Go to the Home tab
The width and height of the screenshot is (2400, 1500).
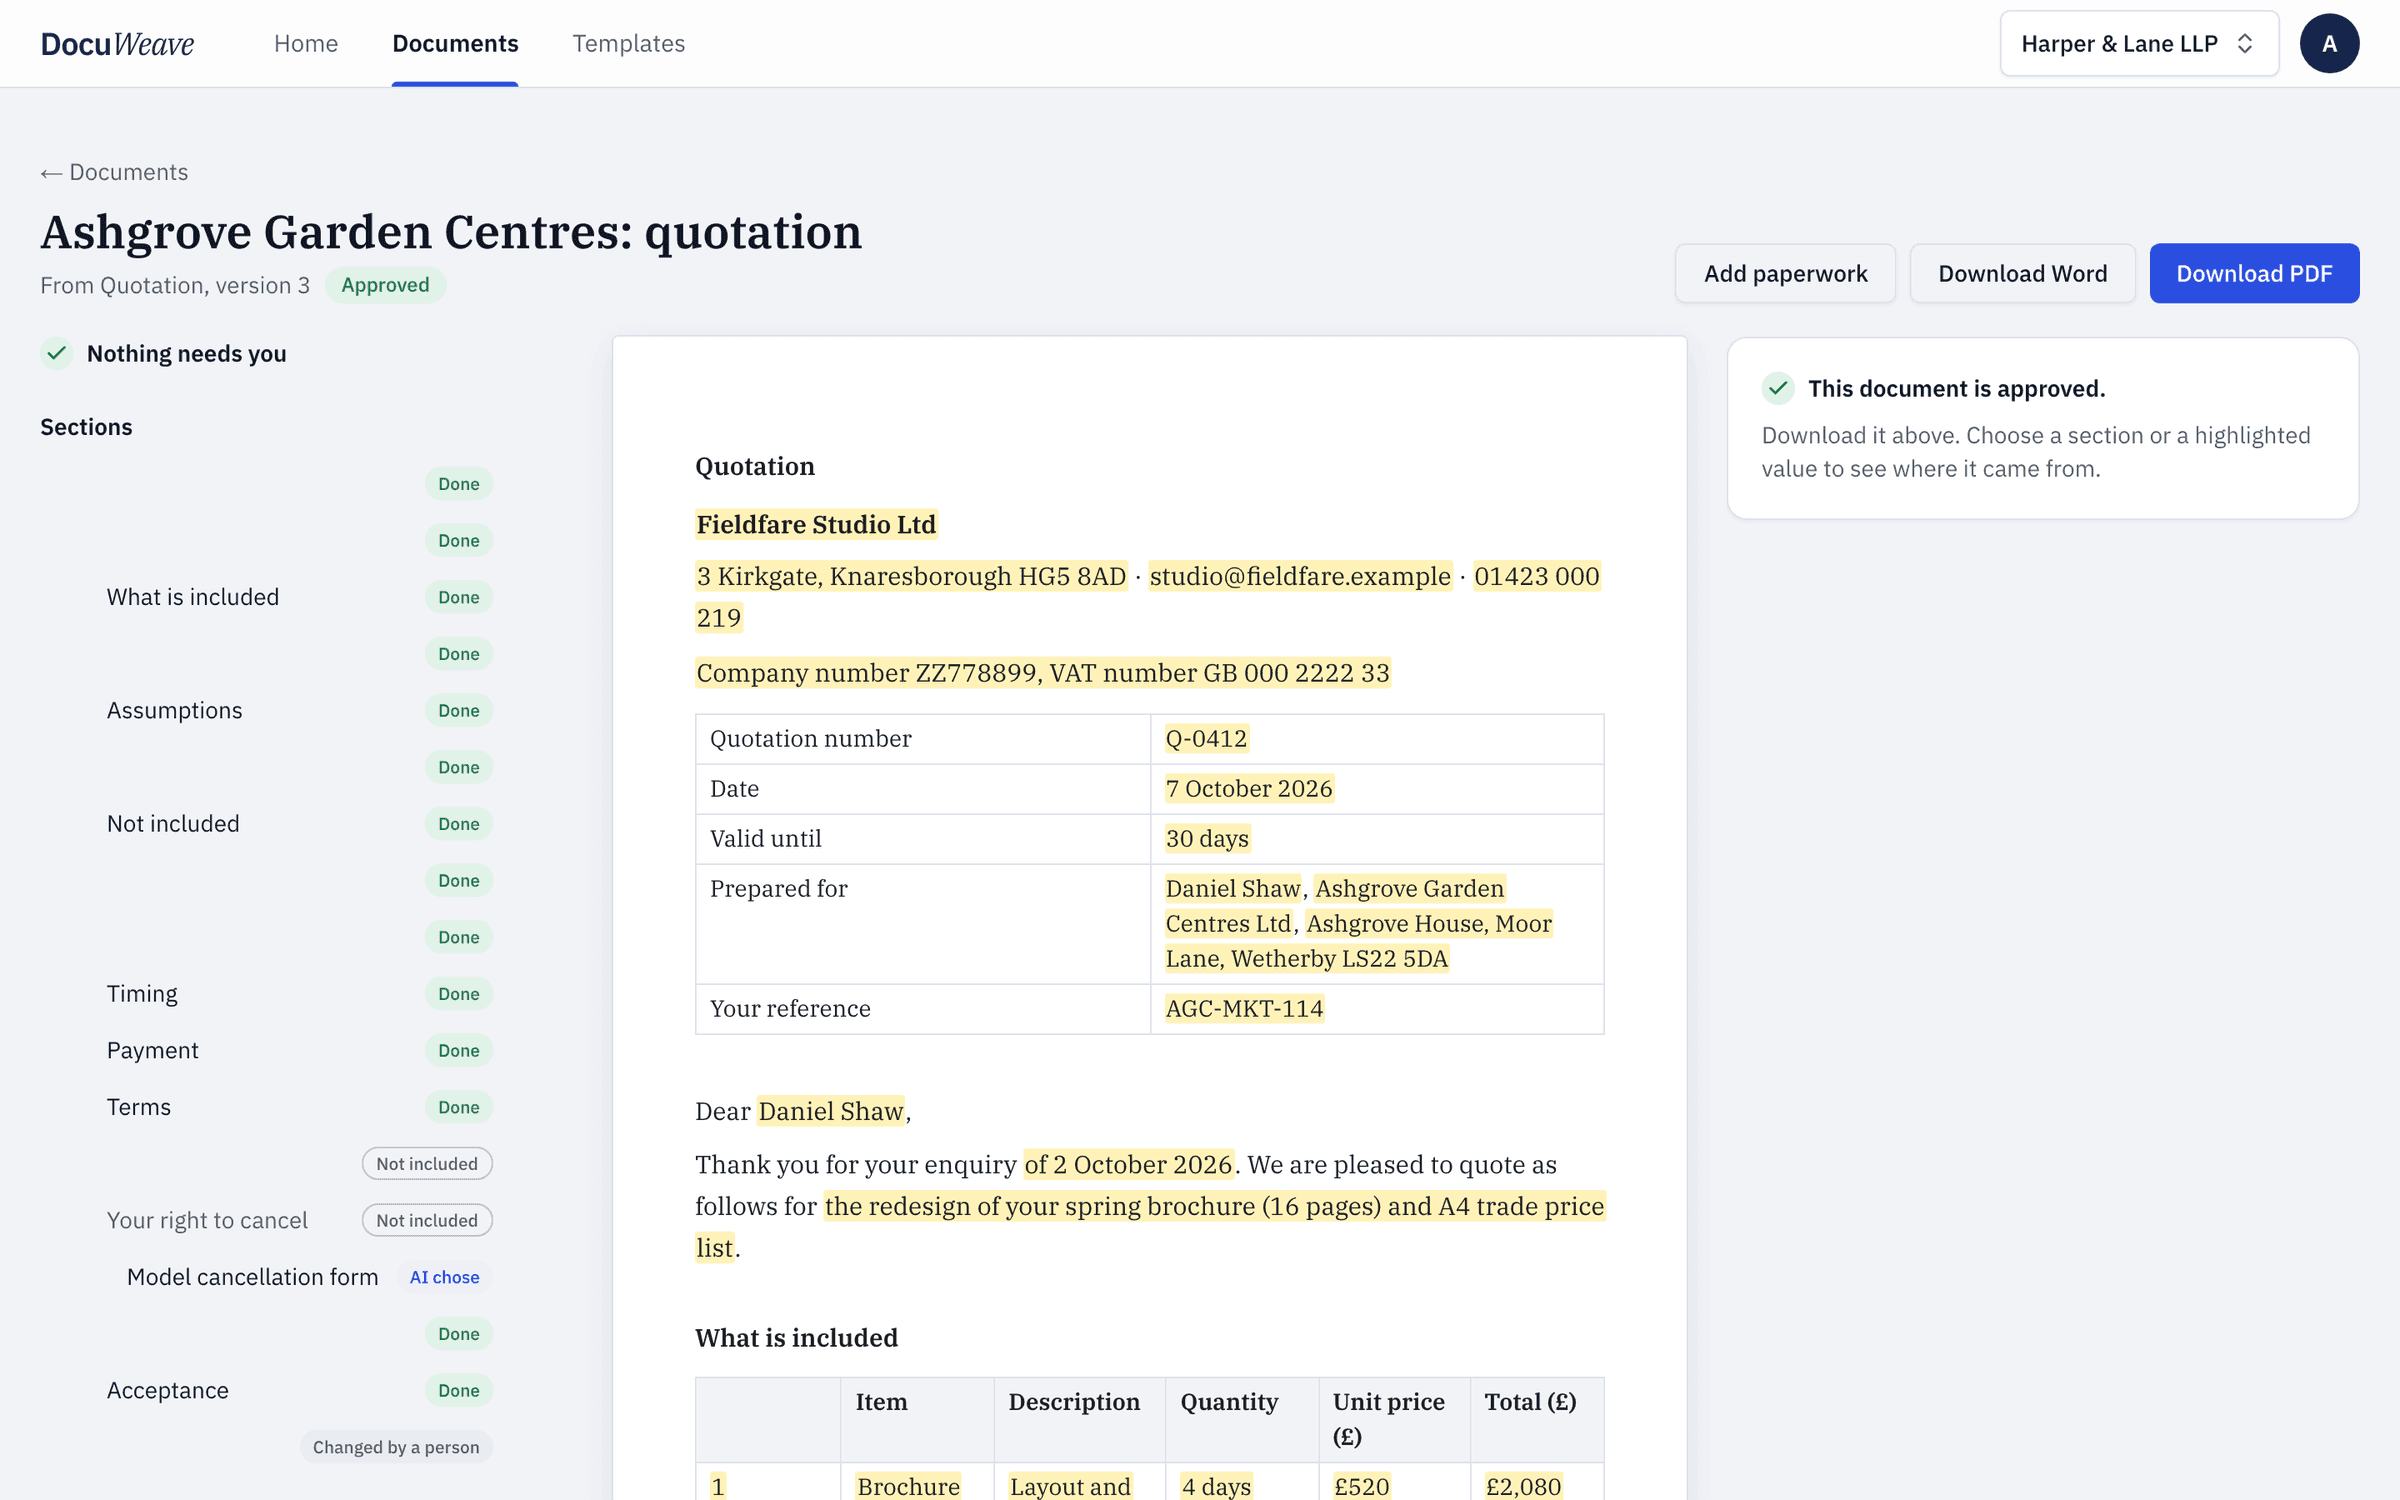(x=306, y=43)
